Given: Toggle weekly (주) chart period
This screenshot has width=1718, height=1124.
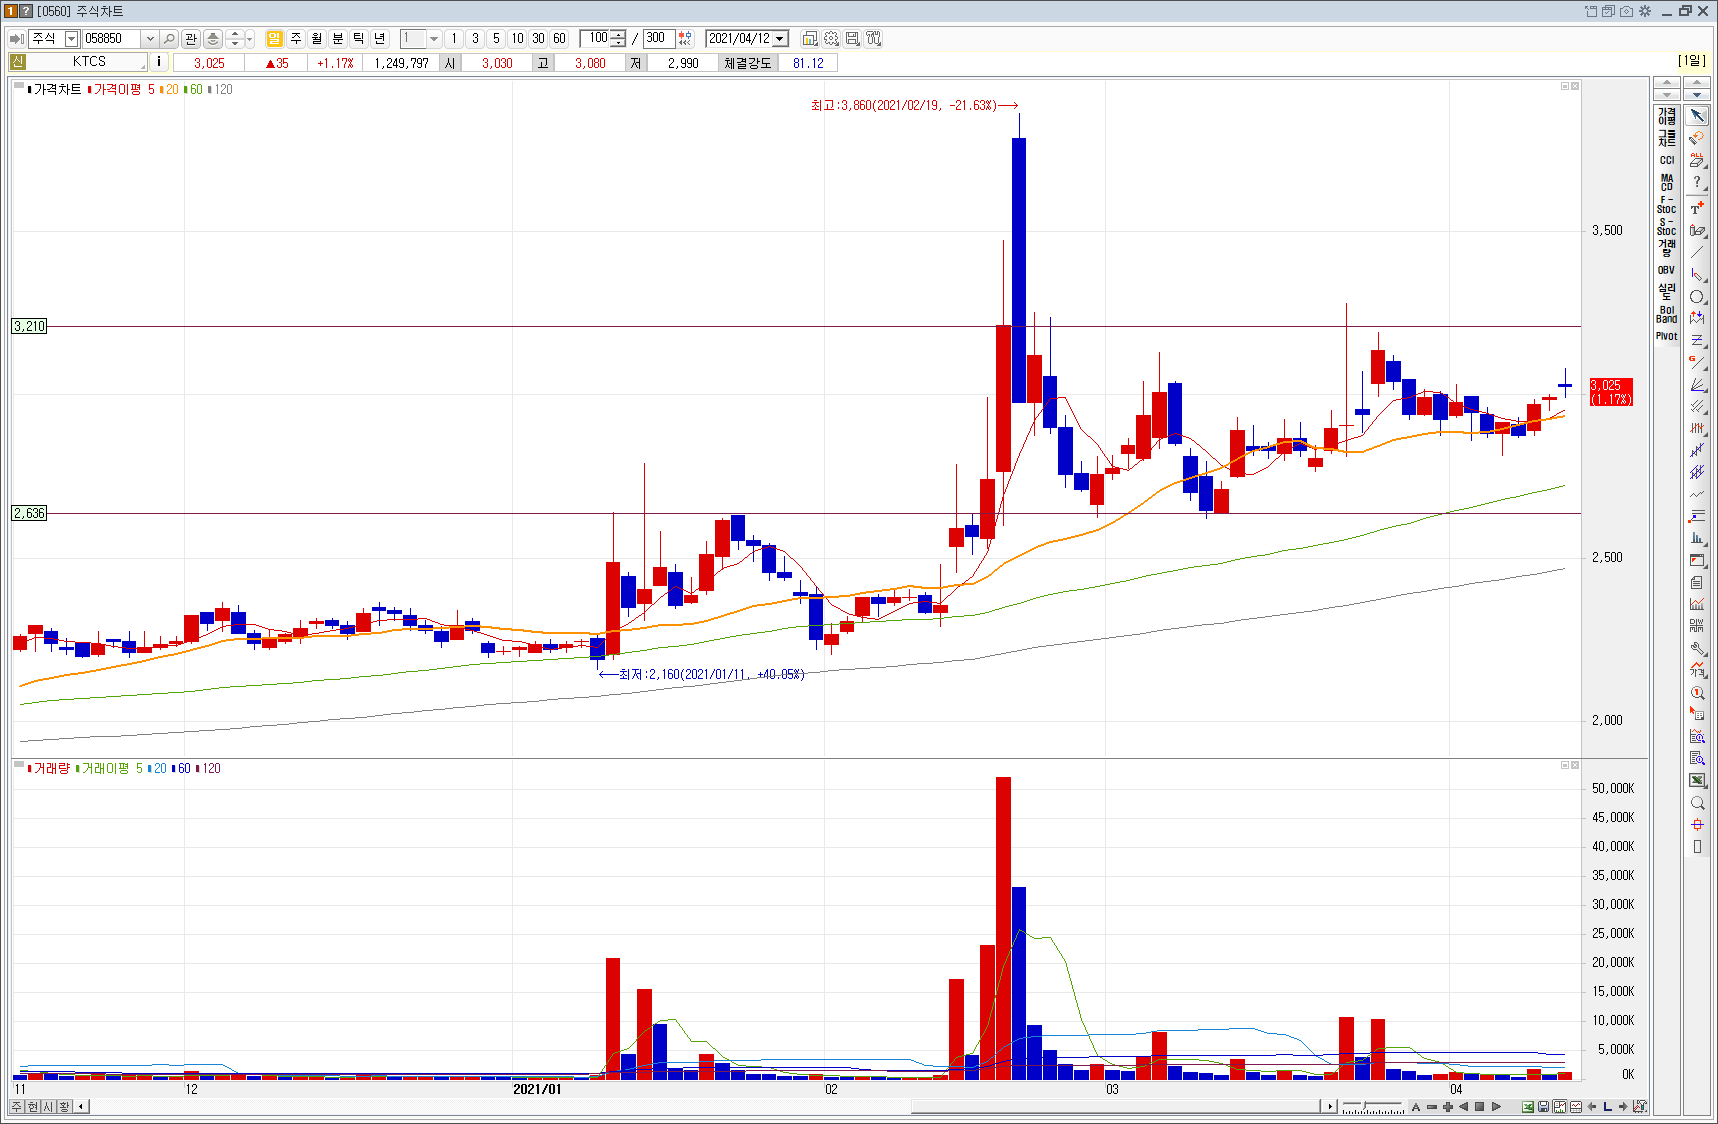Looking at the screenshot, I should click(296, 38).
